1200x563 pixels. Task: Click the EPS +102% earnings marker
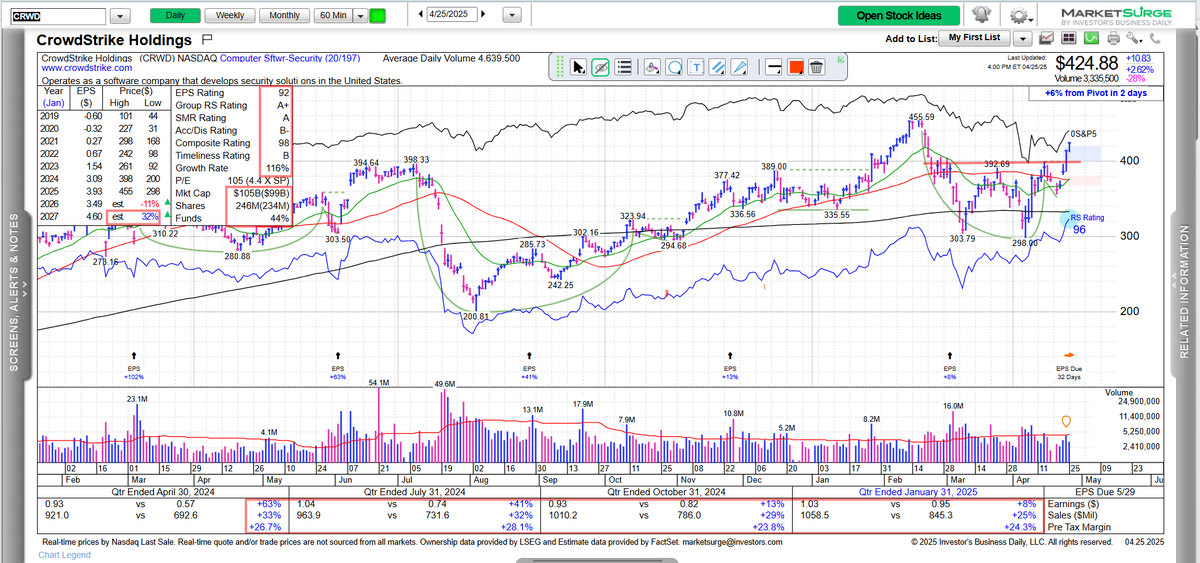click(x=134, y=366)
